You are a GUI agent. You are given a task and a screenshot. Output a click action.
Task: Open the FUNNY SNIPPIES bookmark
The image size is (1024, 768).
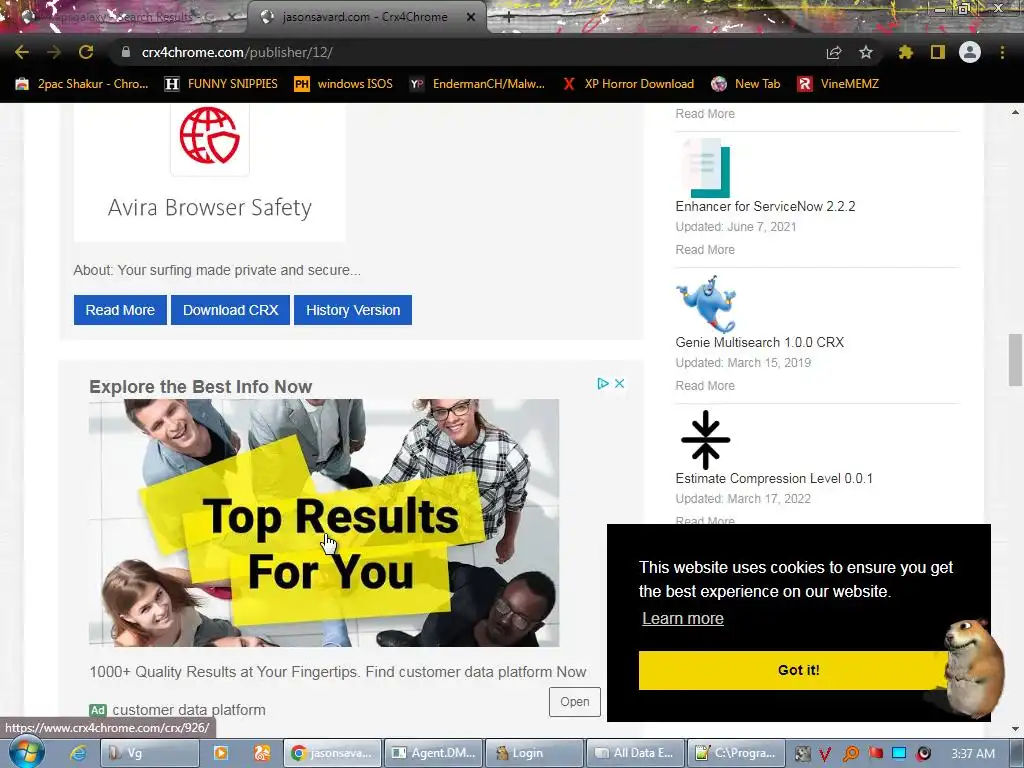click(x=222, y=84)
